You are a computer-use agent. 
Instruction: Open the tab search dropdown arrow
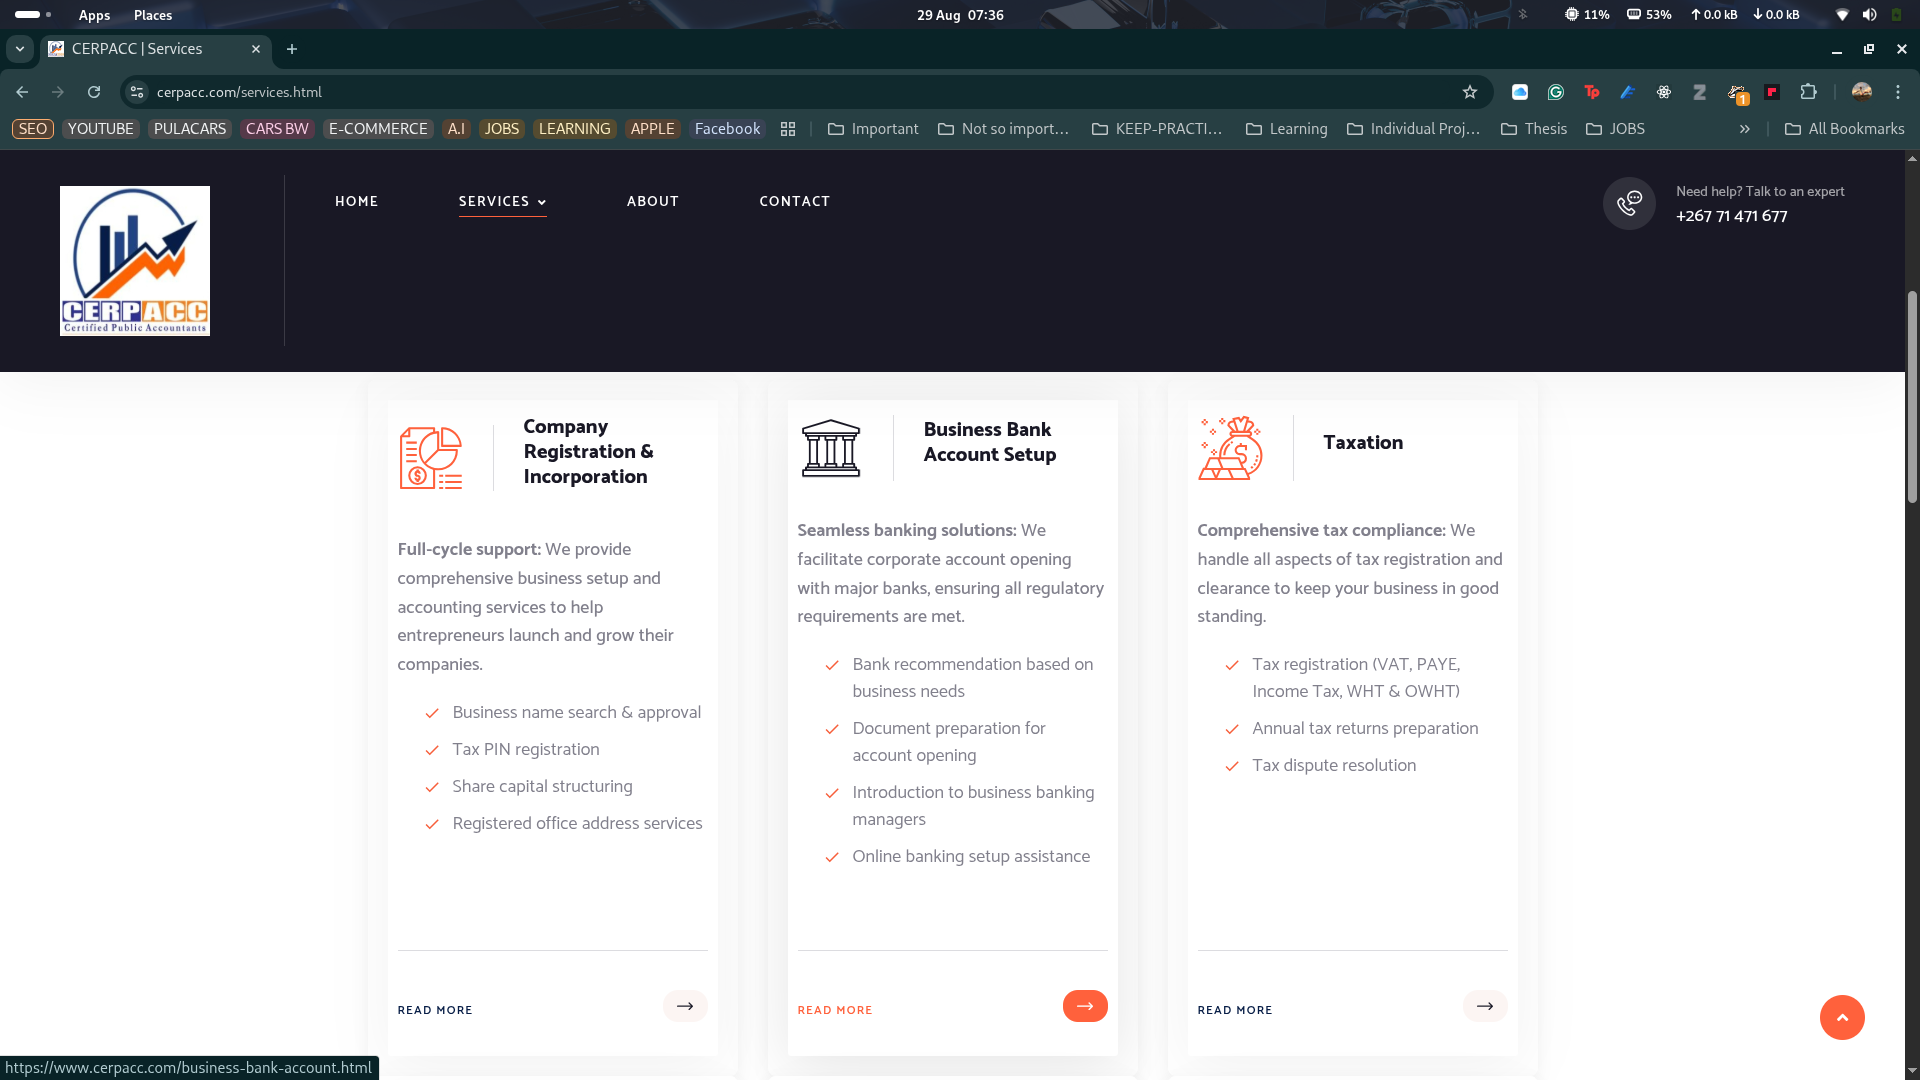[x=20, y=49]
